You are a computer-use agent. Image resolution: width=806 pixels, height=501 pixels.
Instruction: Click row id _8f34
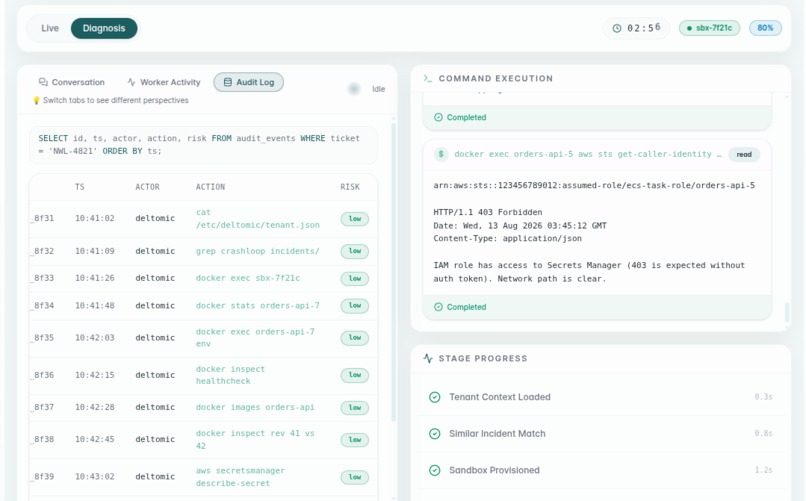pos(43,306)
